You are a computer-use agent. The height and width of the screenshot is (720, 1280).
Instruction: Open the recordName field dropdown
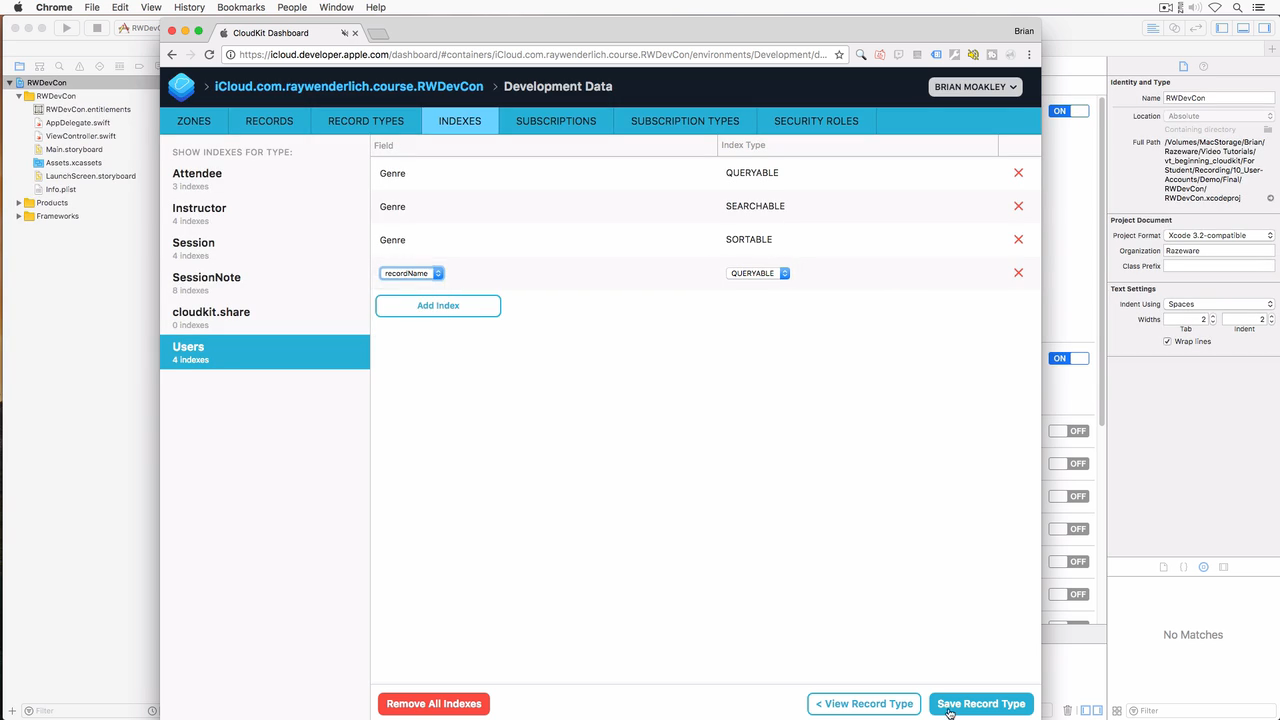pyautogui.click(x=411, y=273)
